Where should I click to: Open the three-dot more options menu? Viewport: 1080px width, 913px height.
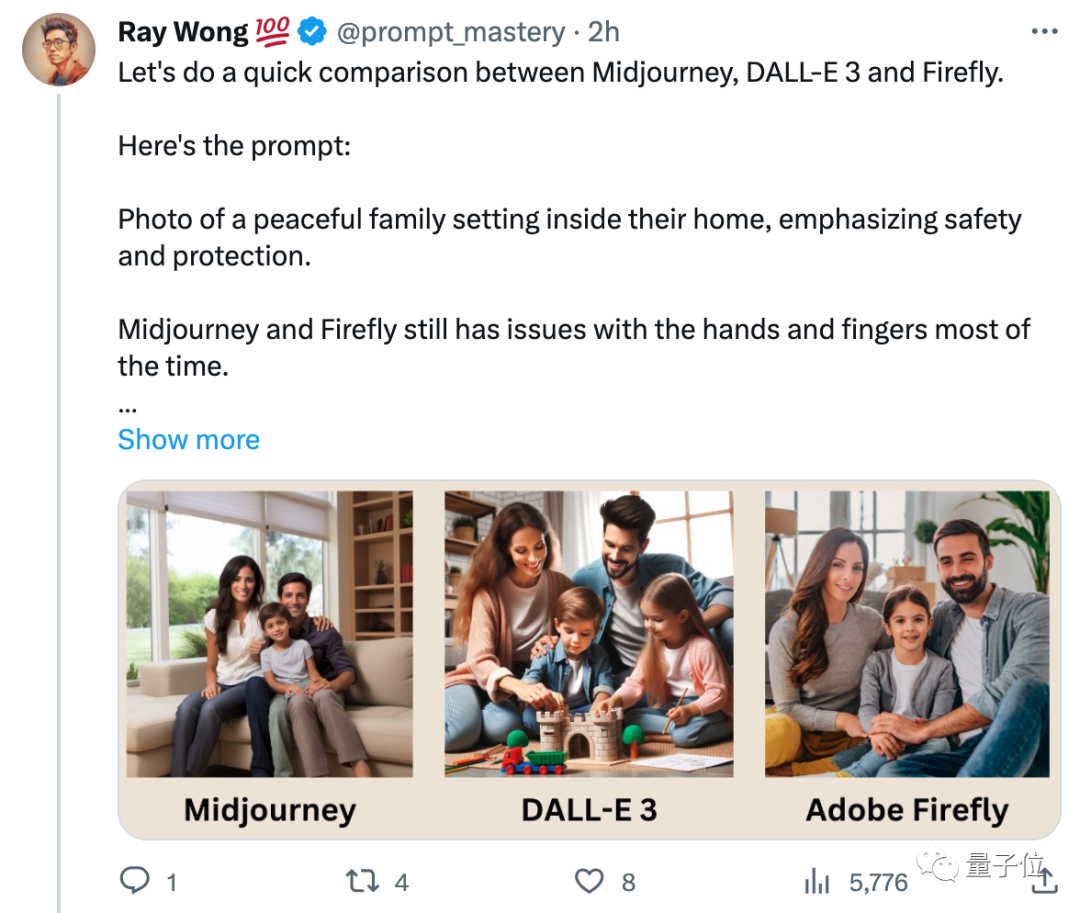1043,32
